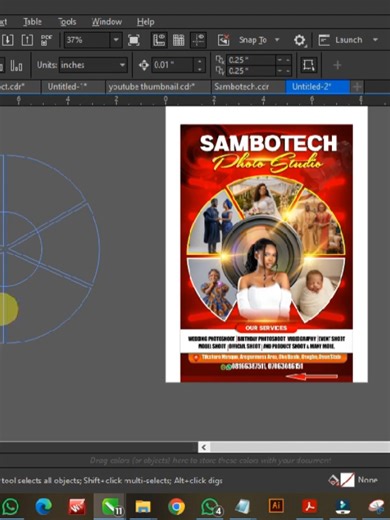
Task: Open Adobe Illustrator from the taskbar
Action: coord(276,506)
